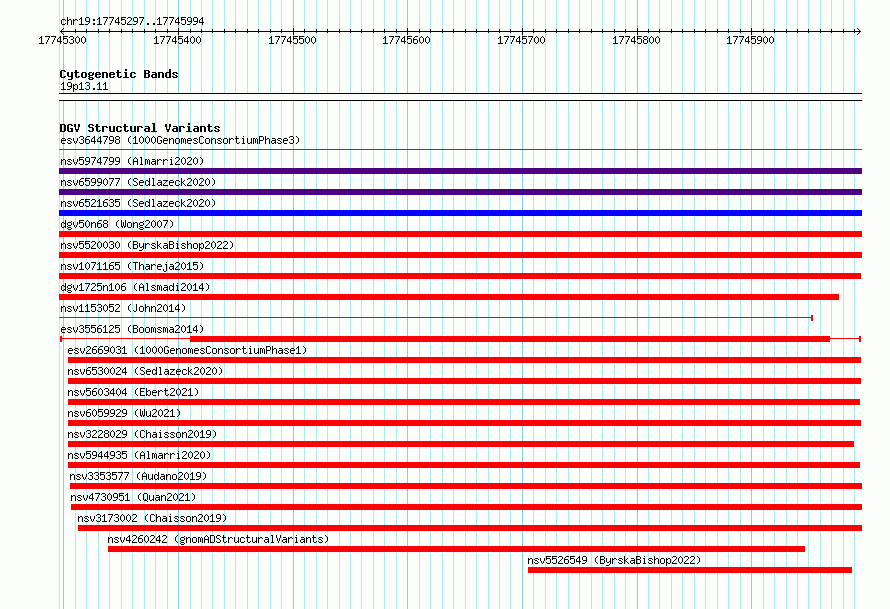The image size is (890, 609).
Task: Click the nsv6599077 Sedlazeck2020 variant label
Action: coord(138,182)
